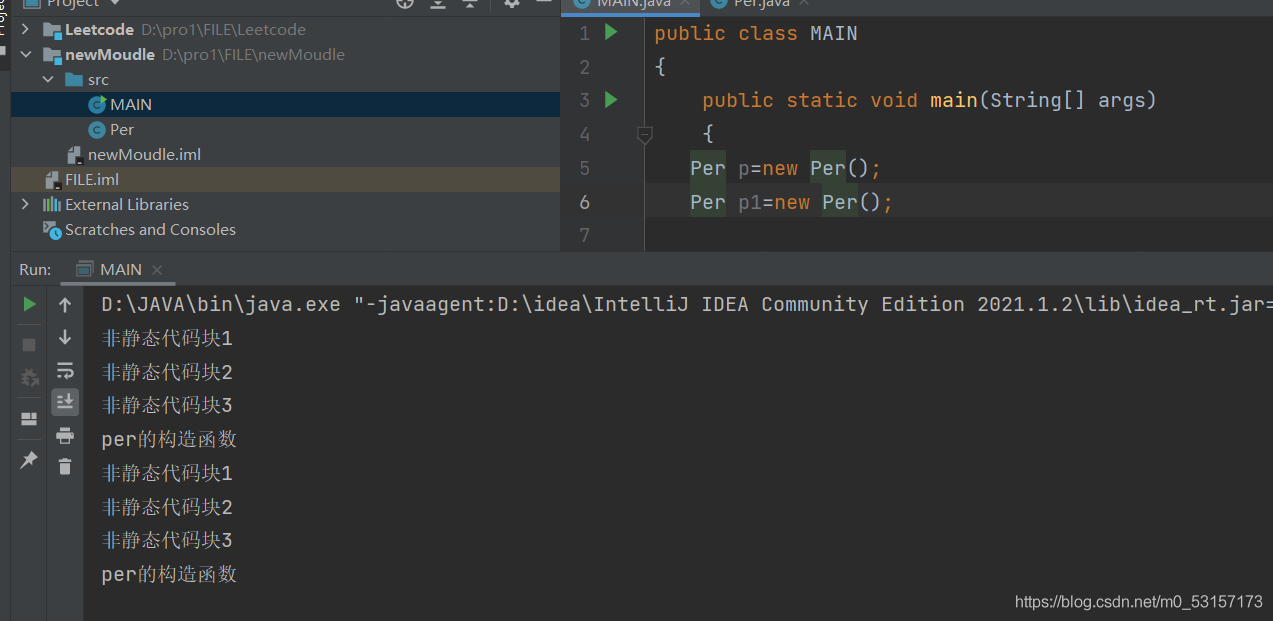
Task: Clear console with the trash icon
Action: click(x=65, y=466)
